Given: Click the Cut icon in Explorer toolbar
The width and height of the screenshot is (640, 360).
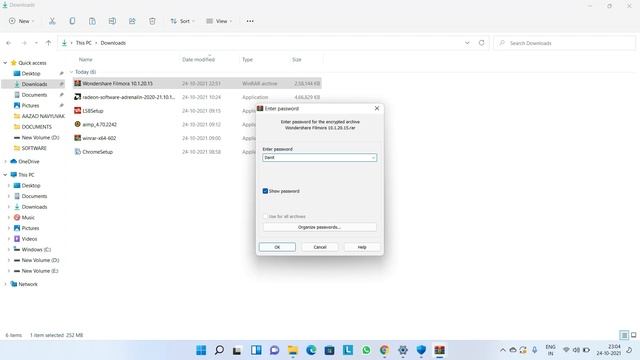Looking at the screenshot, I should click(x=52, y=21).
